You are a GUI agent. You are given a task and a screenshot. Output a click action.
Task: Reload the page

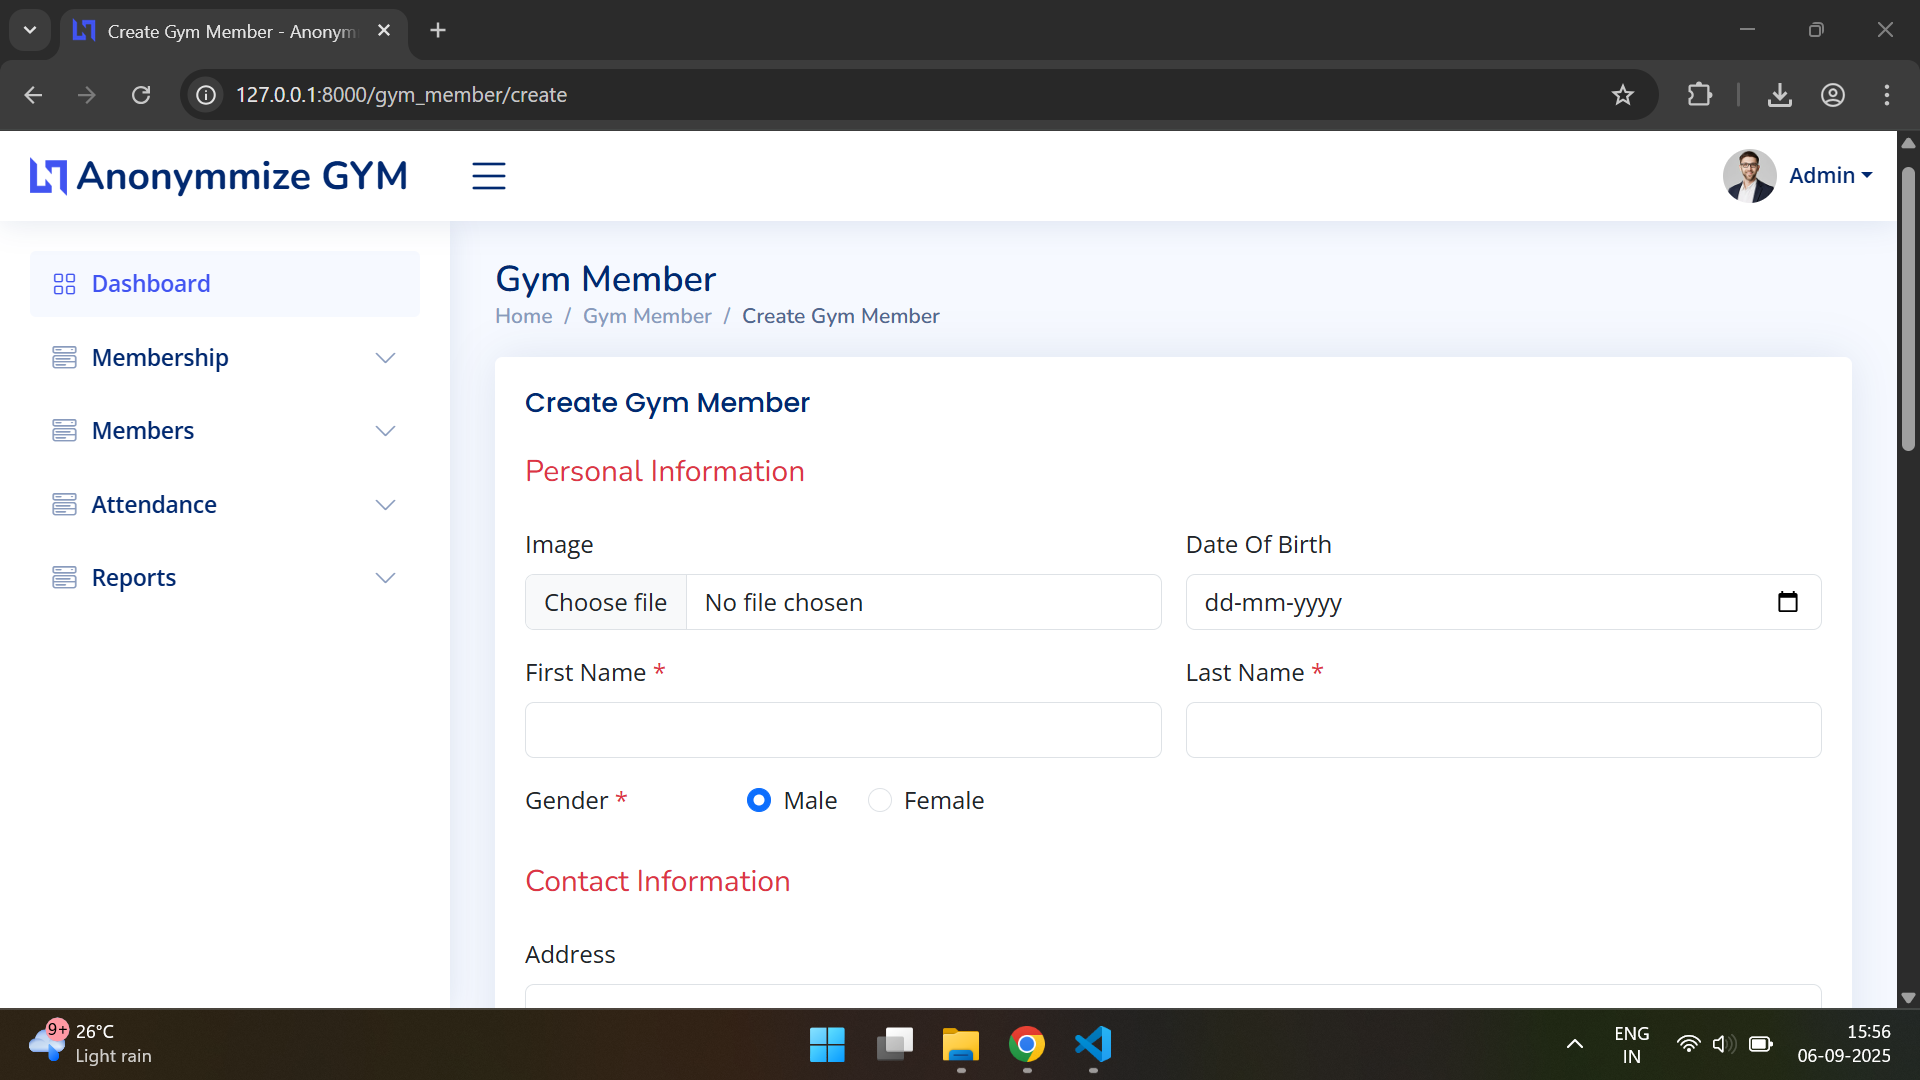[x=141, y=95]
